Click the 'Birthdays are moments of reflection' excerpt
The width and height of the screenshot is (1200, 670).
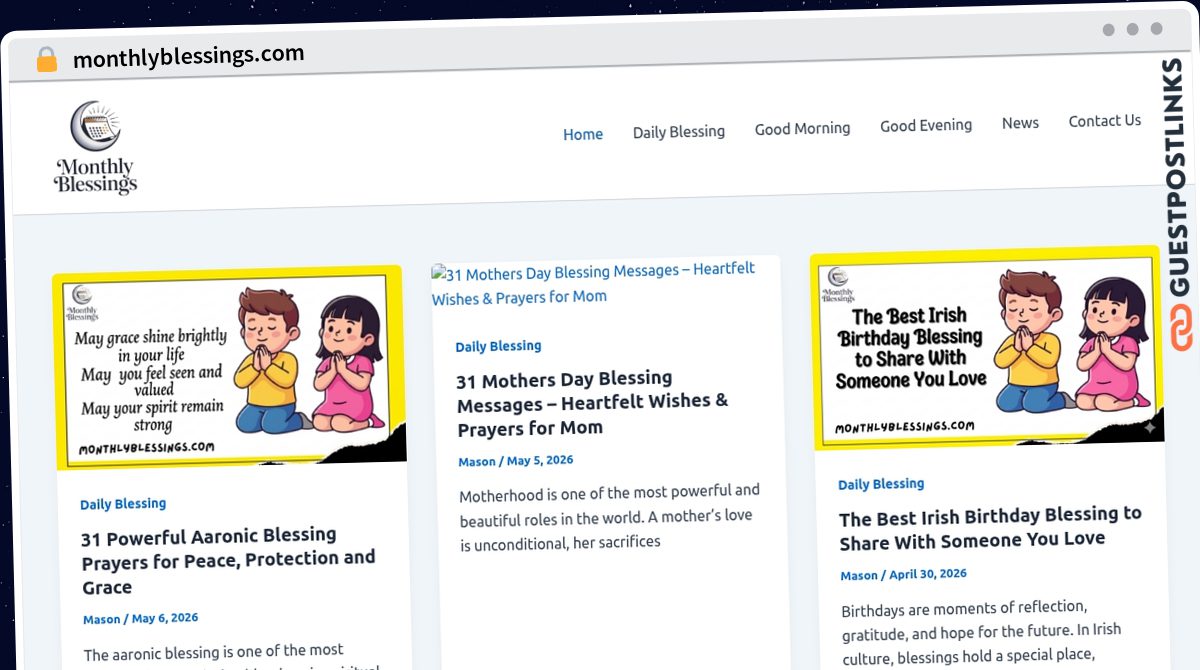[982, 633]
